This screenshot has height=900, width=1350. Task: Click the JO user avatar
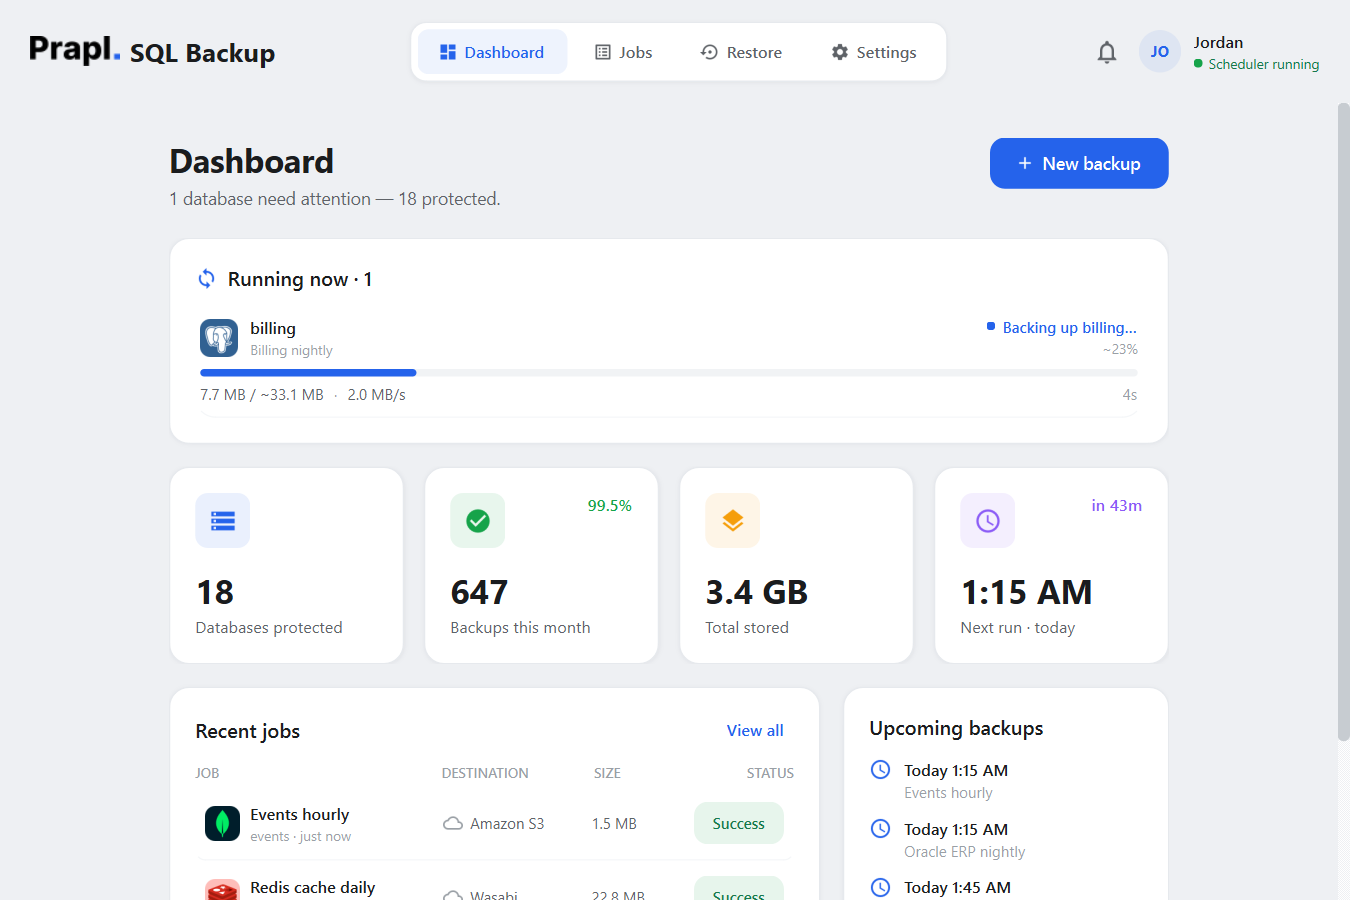(1160, 52)
